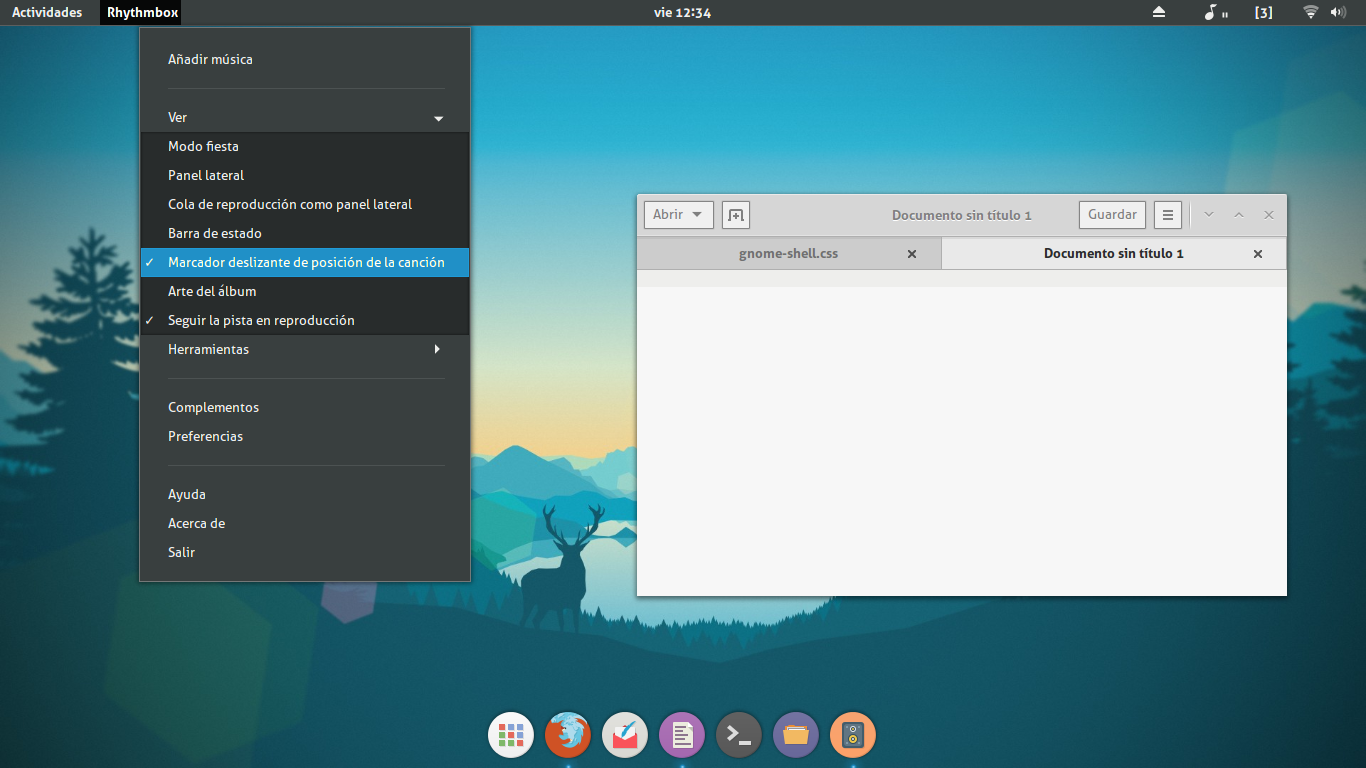The image size is (1366, 768).
Task: Click the Guardar button
Action: [x=1112, y=215]
